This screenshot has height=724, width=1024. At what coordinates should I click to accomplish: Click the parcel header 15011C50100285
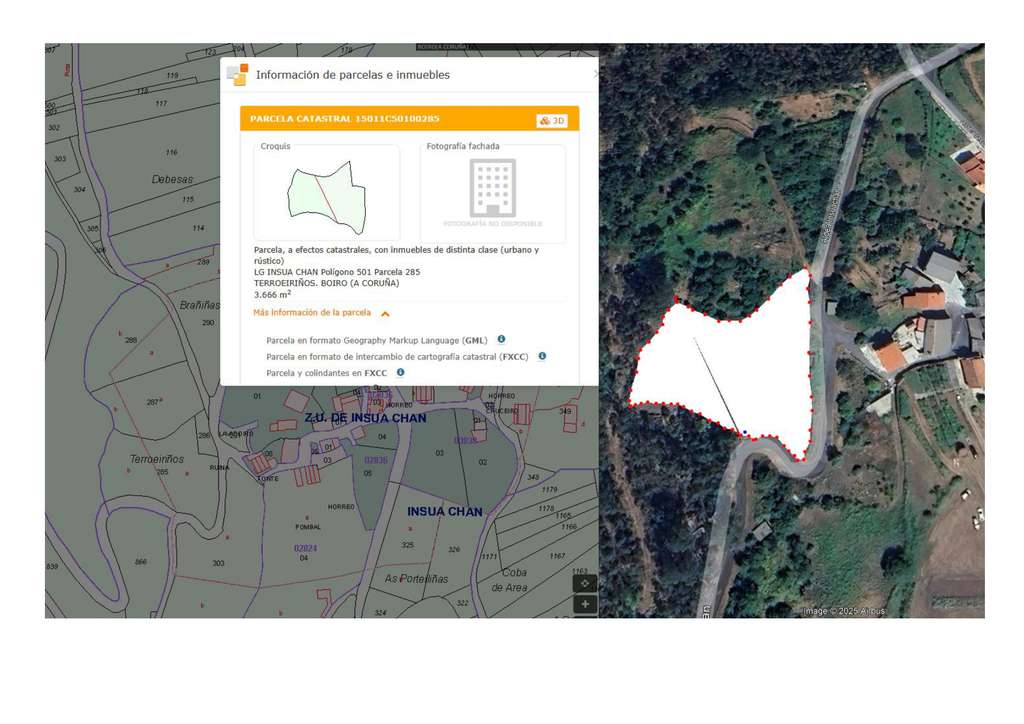[x=344, y=119]
